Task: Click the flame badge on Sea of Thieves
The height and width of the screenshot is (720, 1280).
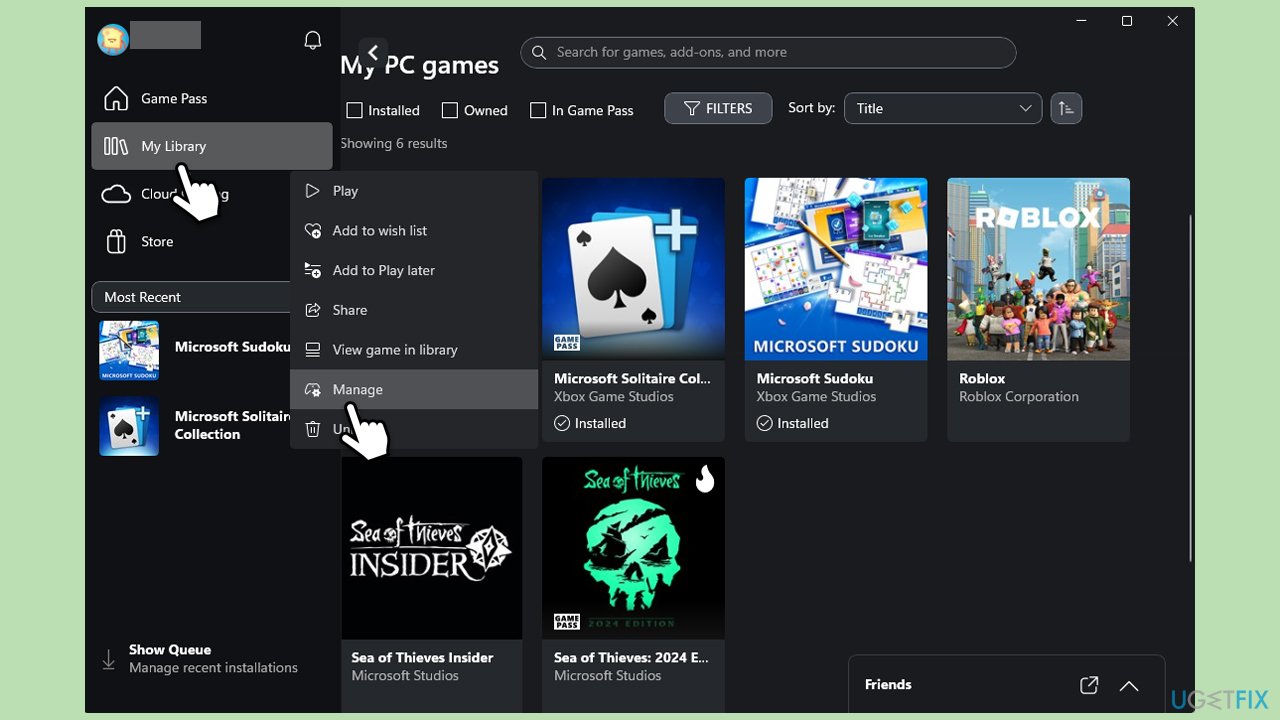Action: 705,479
